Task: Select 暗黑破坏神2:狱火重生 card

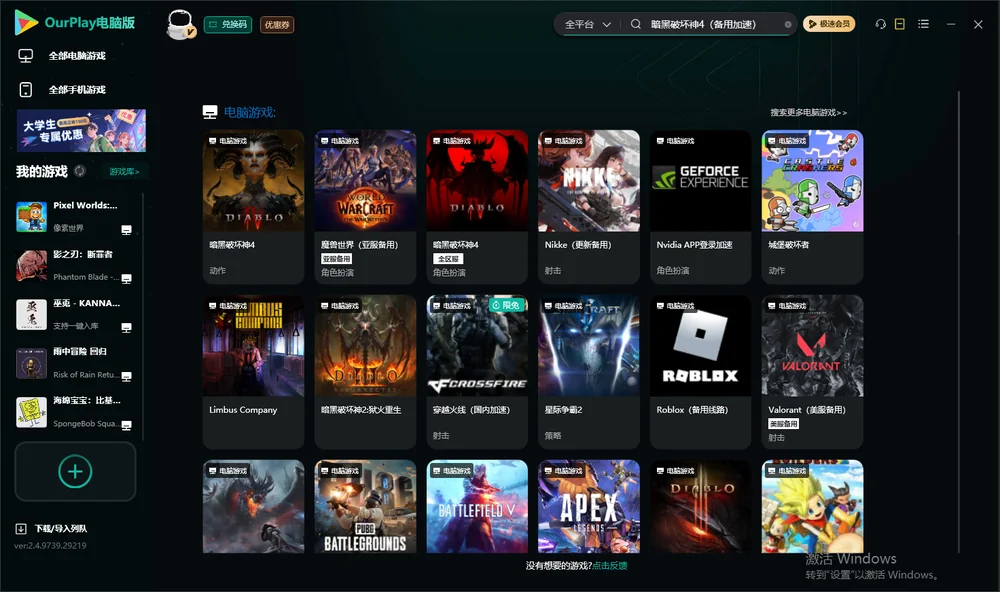Action: click(x=365, y=372)
